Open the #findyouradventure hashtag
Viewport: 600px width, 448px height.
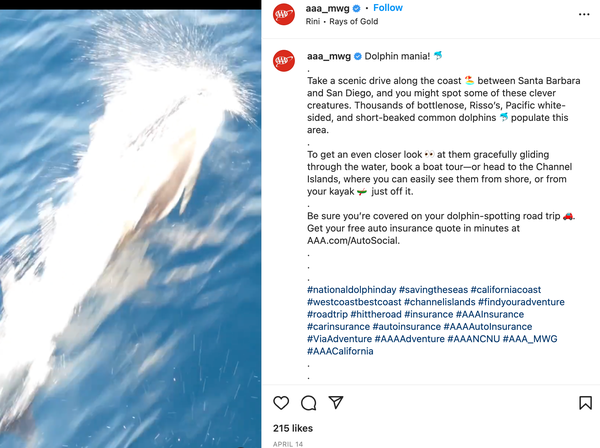pyautogui.click(x=521, y=302)
